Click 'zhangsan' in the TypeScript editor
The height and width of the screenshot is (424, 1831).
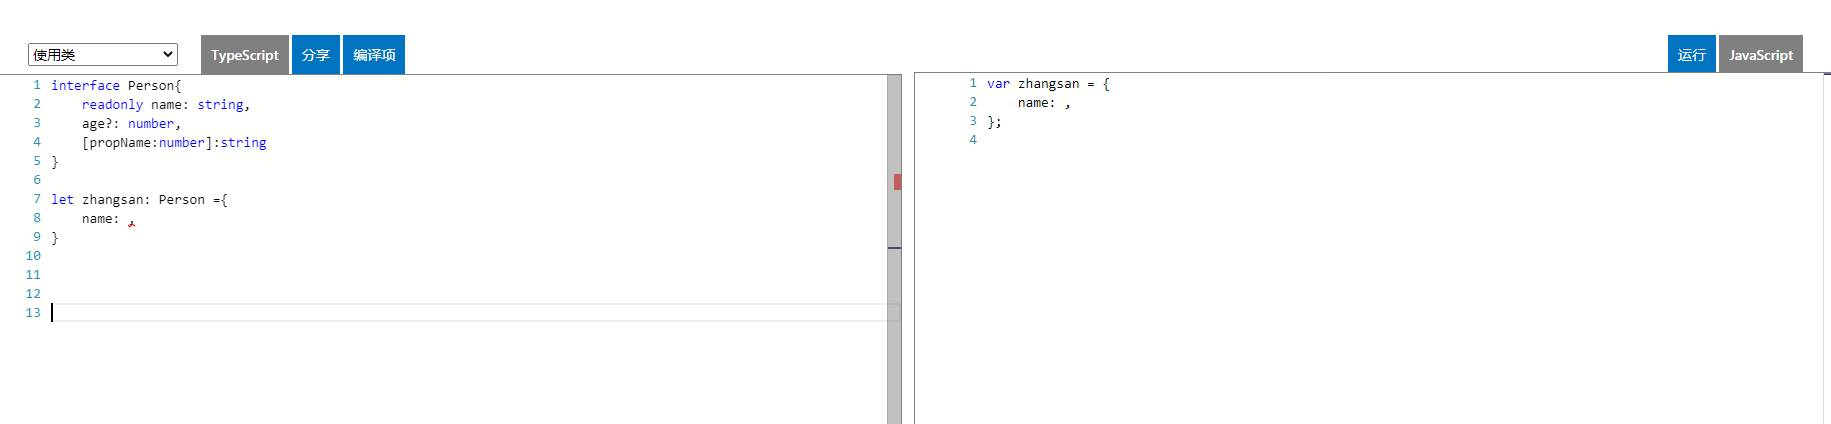tap(112, 200)
